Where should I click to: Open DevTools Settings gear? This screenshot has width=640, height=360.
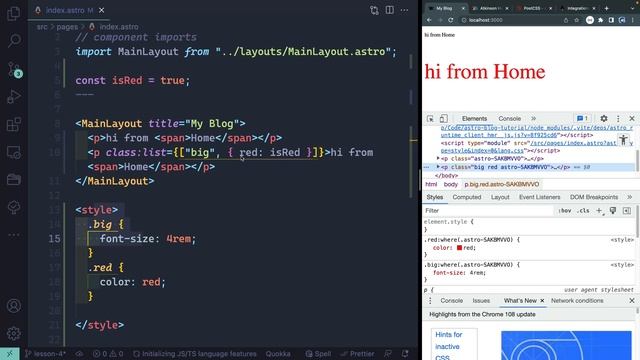pos(604,118)
